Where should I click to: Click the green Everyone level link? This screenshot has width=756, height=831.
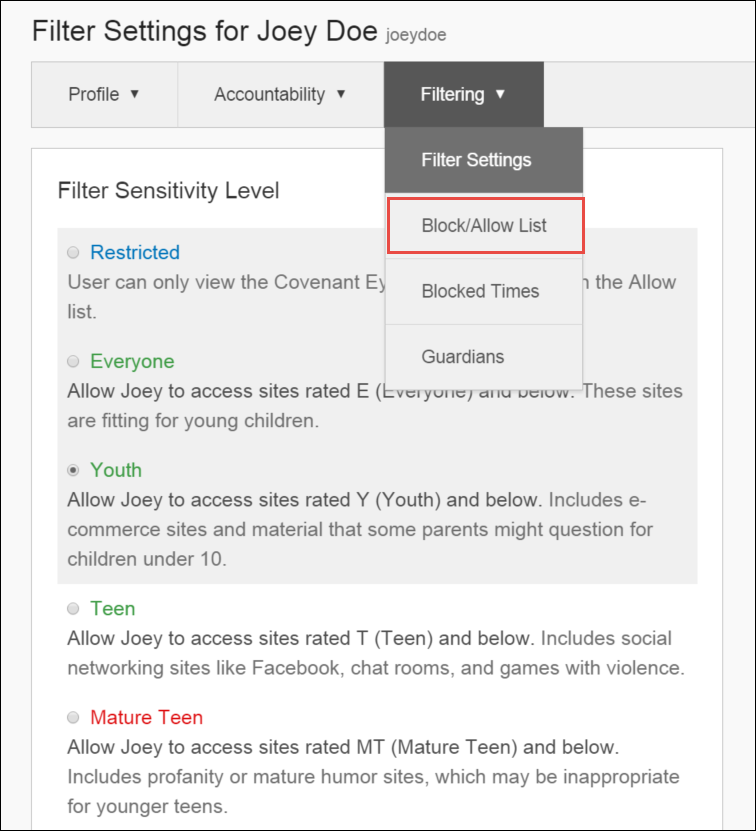pyautogui.click(x=132, y=361)
